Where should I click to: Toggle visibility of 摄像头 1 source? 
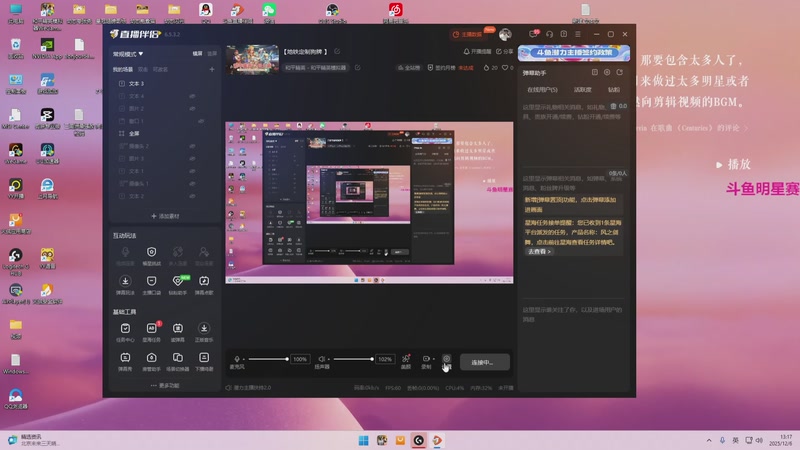click(x=192, y=184)
